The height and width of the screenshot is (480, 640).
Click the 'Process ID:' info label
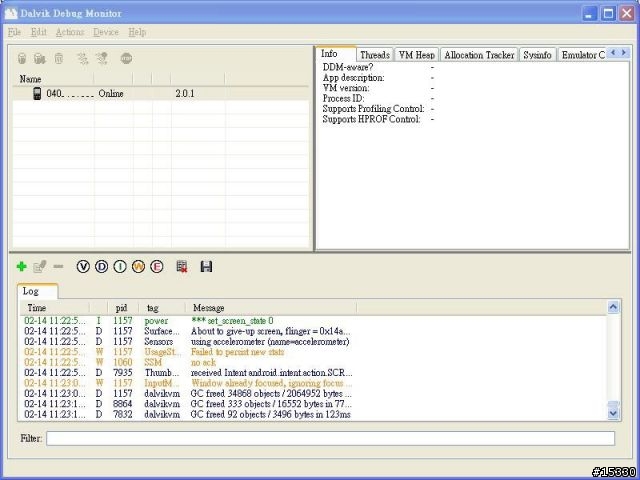point(343,98)
